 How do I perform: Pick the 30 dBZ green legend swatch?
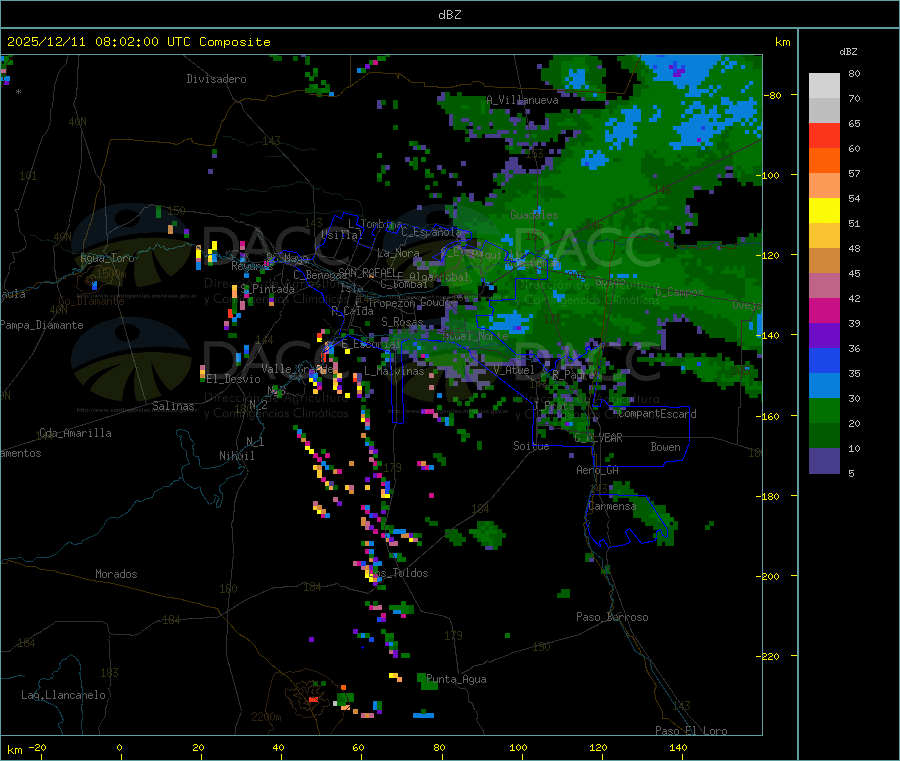(824, 410)
